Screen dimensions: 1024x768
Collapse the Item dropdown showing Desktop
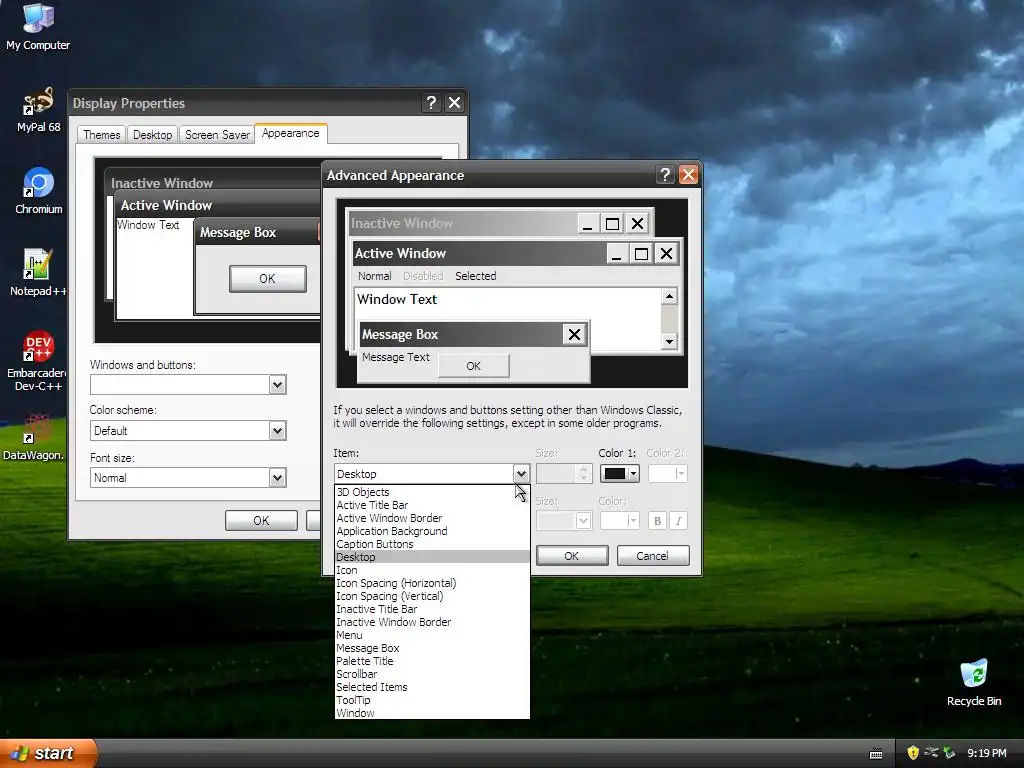pos(520,473)
